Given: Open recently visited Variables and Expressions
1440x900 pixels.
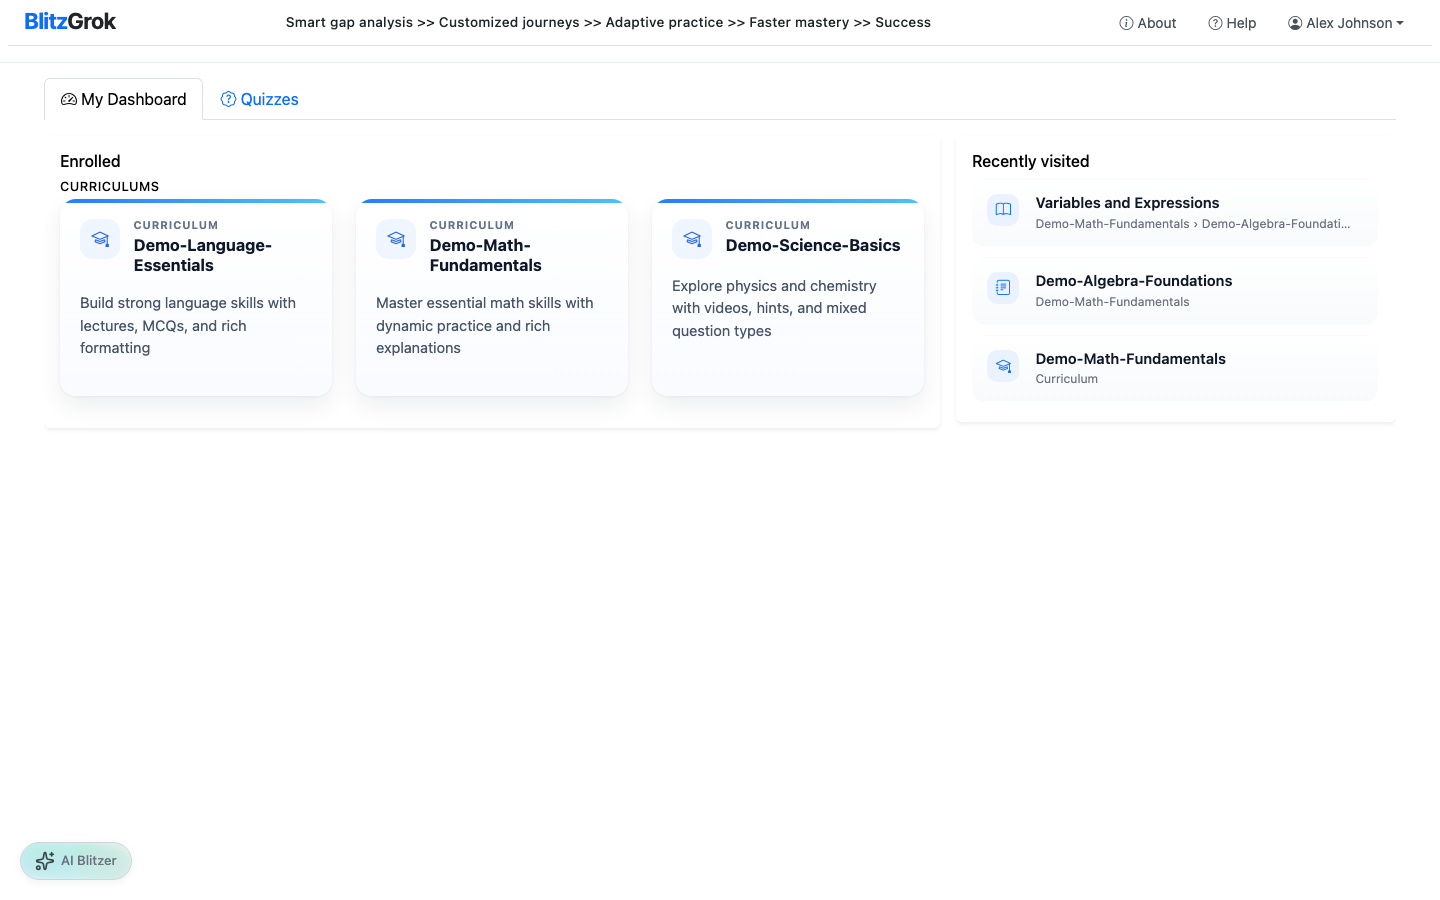Looking at the screenshot, I should [x=1175, y=213].
